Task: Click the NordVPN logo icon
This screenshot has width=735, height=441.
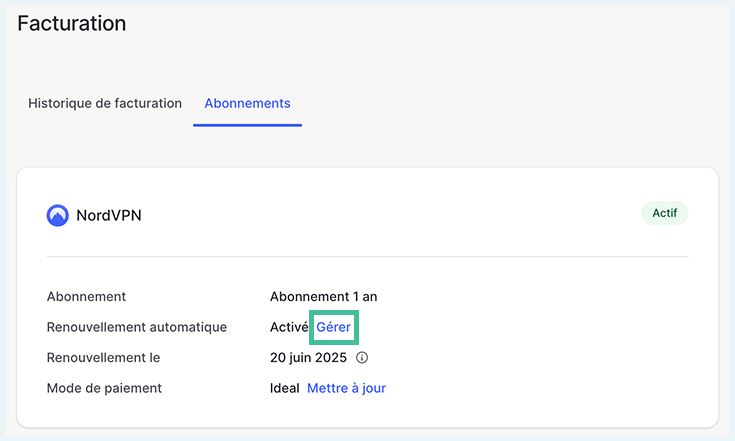Action: pos(58,216)
